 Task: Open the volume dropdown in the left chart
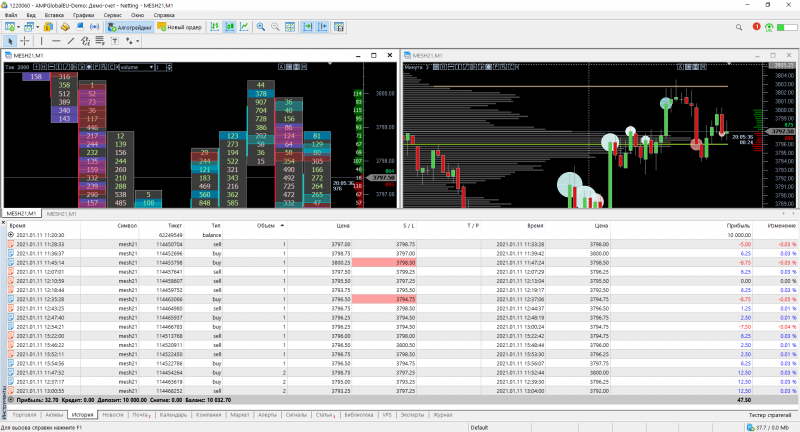[137, 67]
